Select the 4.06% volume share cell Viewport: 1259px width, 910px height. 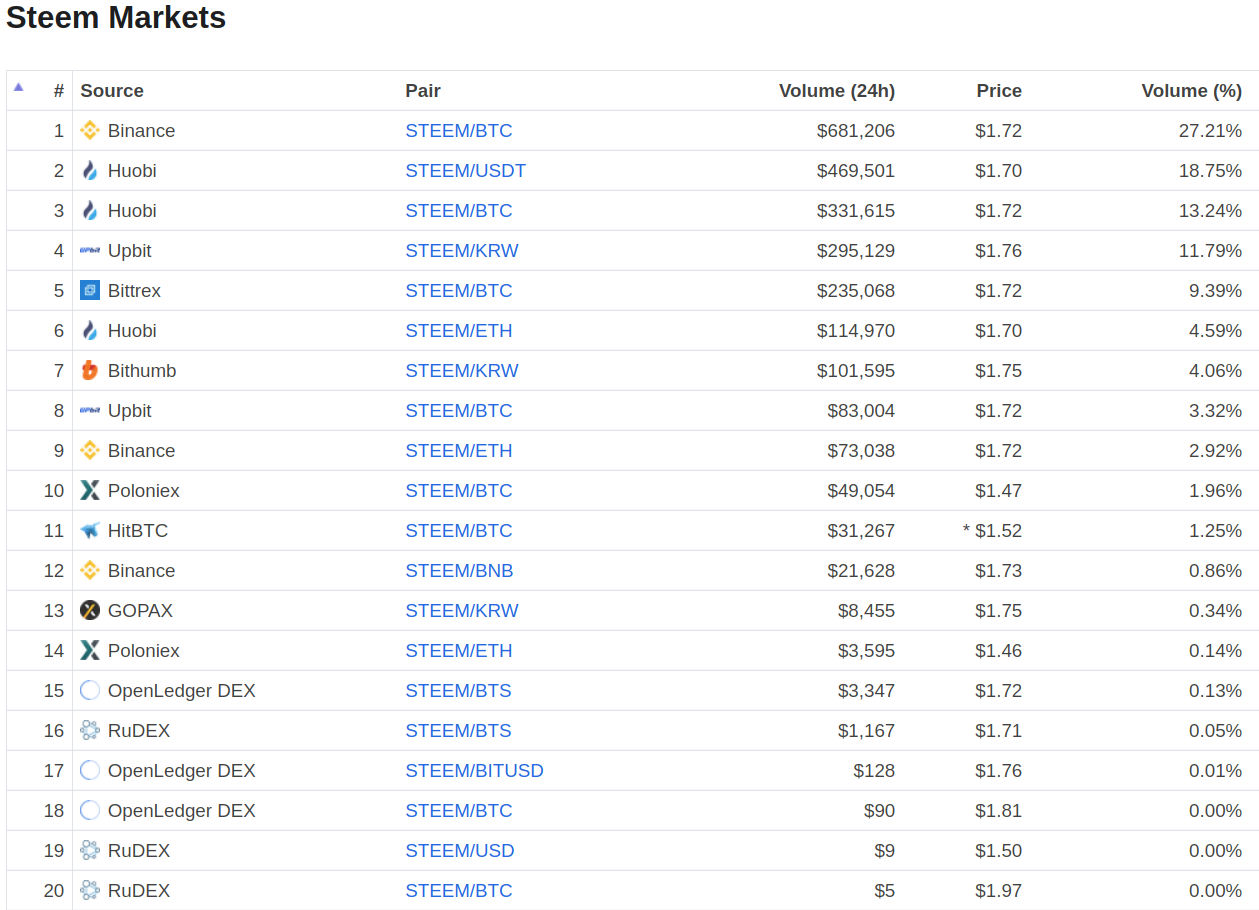[x=1215, y=370]
